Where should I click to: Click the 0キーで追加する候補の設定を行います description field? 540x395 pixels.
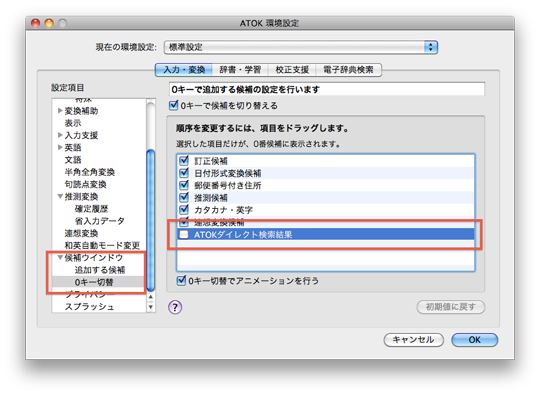(326, 90)
